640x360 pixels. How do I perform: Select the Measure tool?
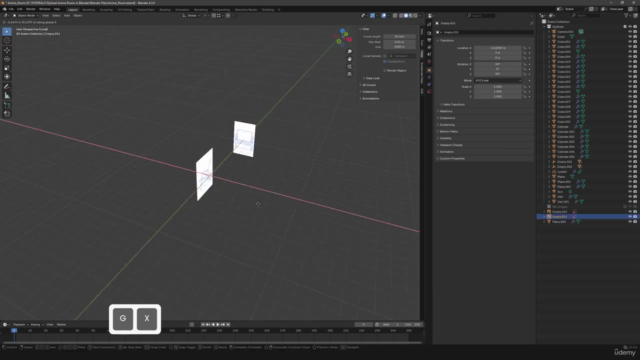pos(7,96)
